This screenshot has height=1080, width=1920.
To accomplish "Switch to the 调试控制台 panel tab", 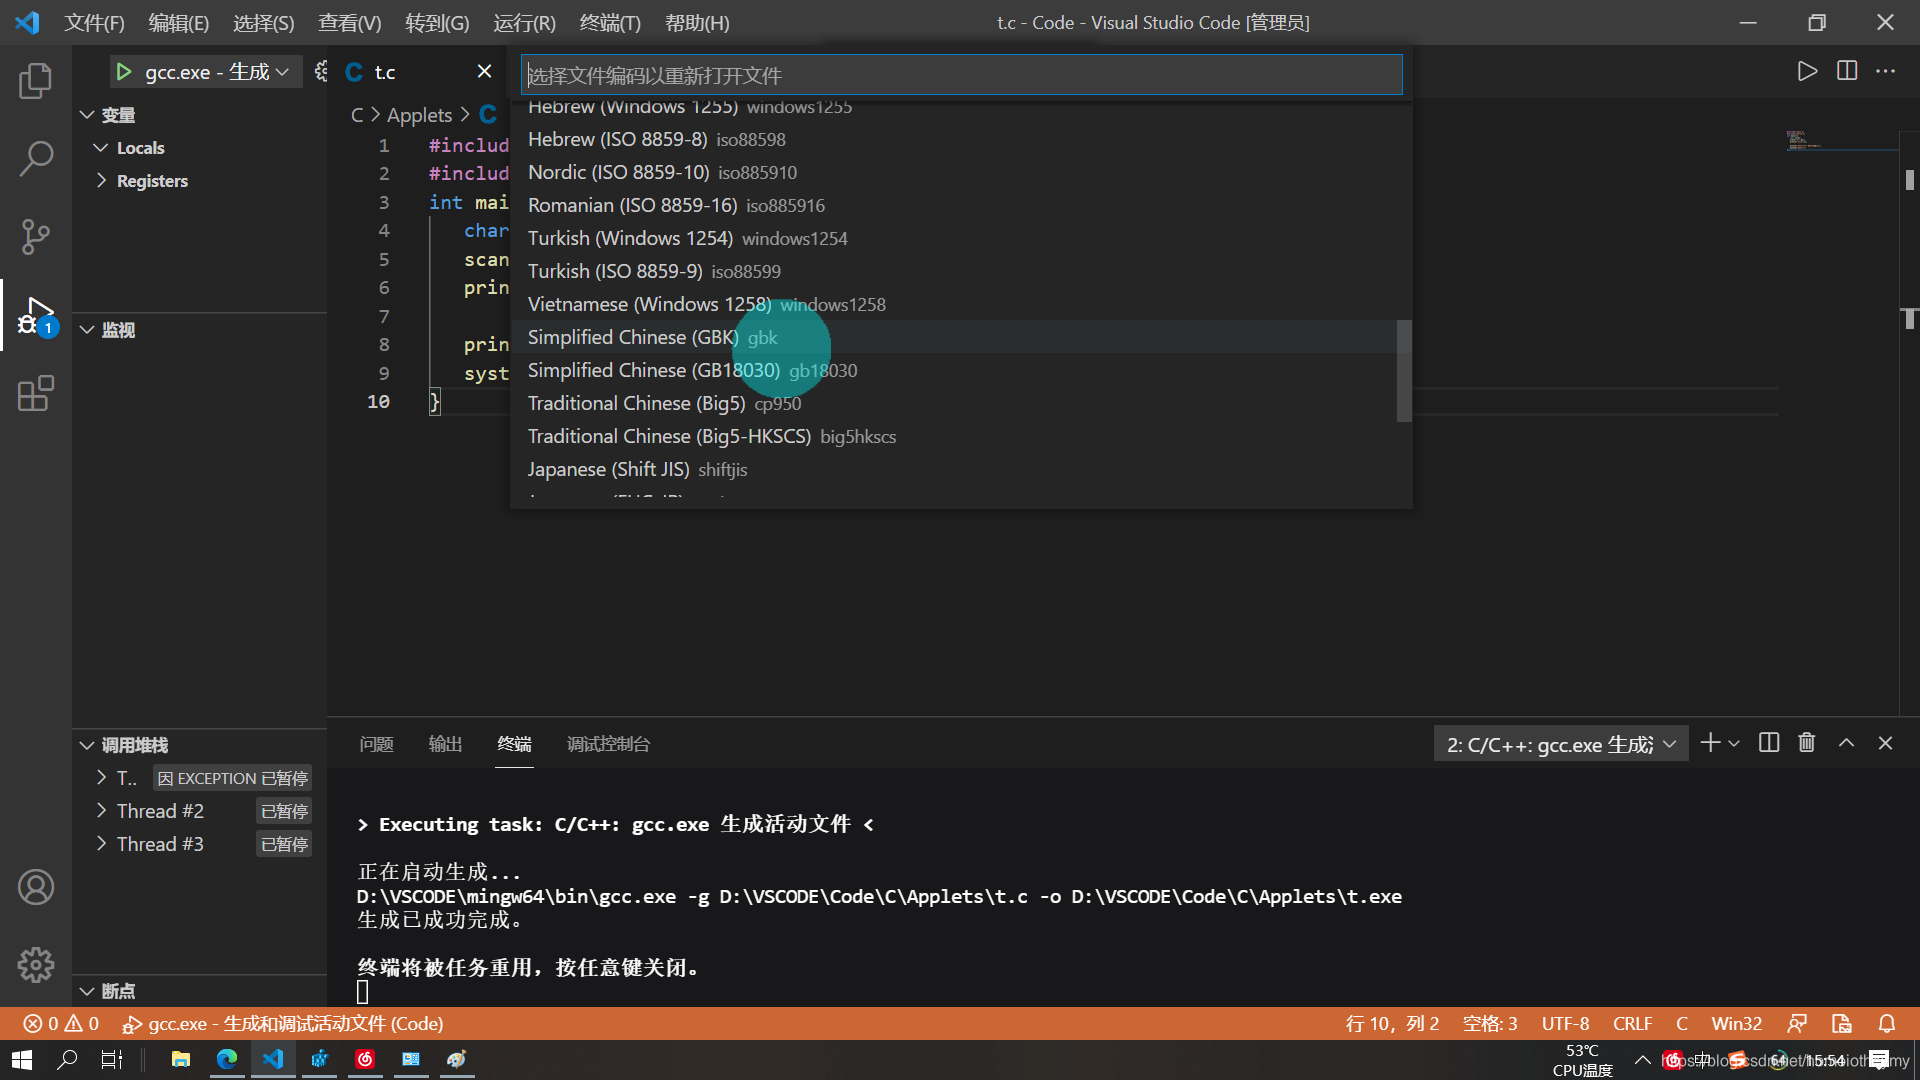I will [x=608, y=744].
